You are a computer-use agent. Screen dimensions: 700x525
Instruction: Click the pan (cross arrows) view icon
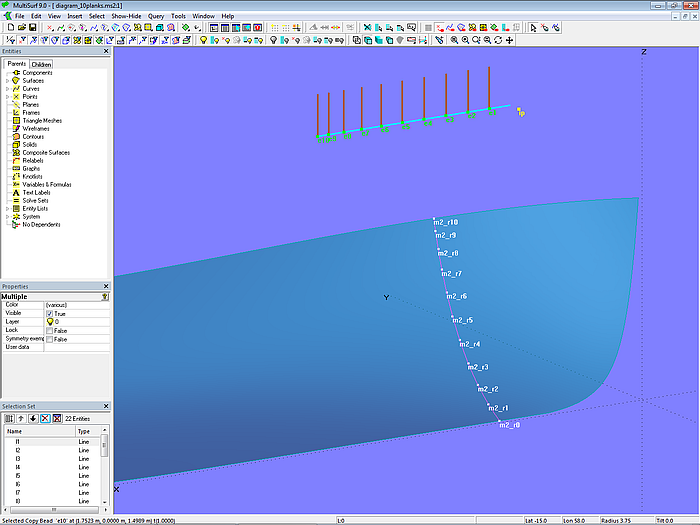pos(510,40)
